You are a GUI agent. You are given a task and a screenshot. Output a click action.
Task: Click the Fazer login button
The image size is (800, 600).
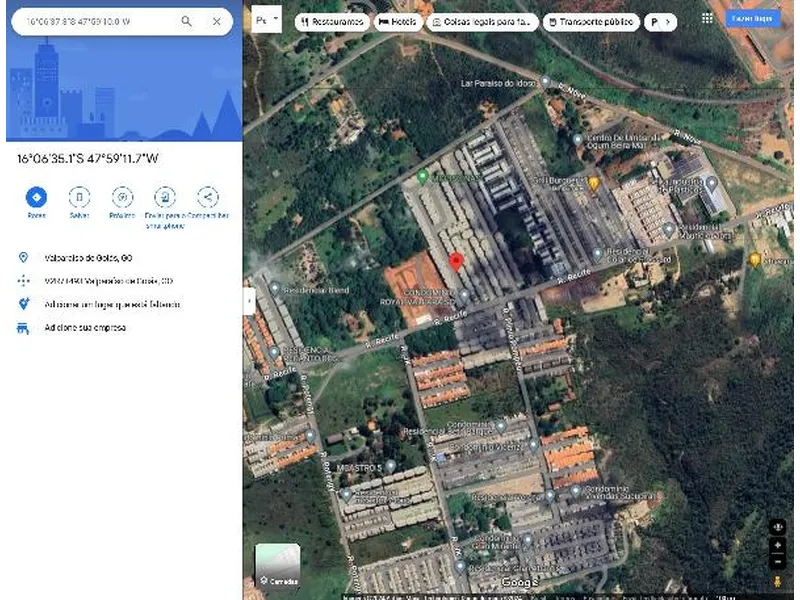coord(753,18)
